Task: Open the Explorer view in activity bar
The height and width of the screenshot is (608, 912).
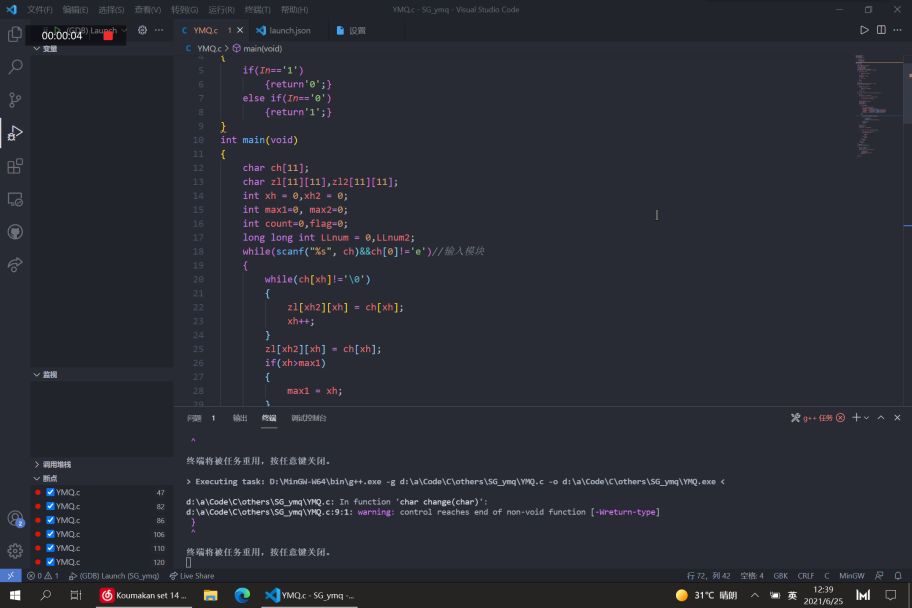Action: pyautogui.click(x=15, y=34)
